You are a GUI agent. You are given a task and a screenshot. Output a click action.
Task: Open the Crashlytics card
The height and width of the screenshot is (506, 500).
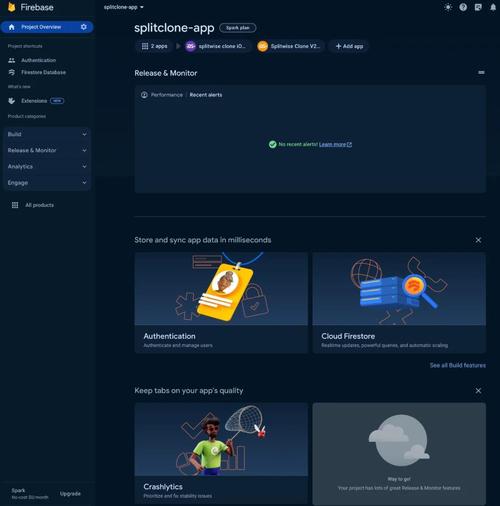point(221,454)
